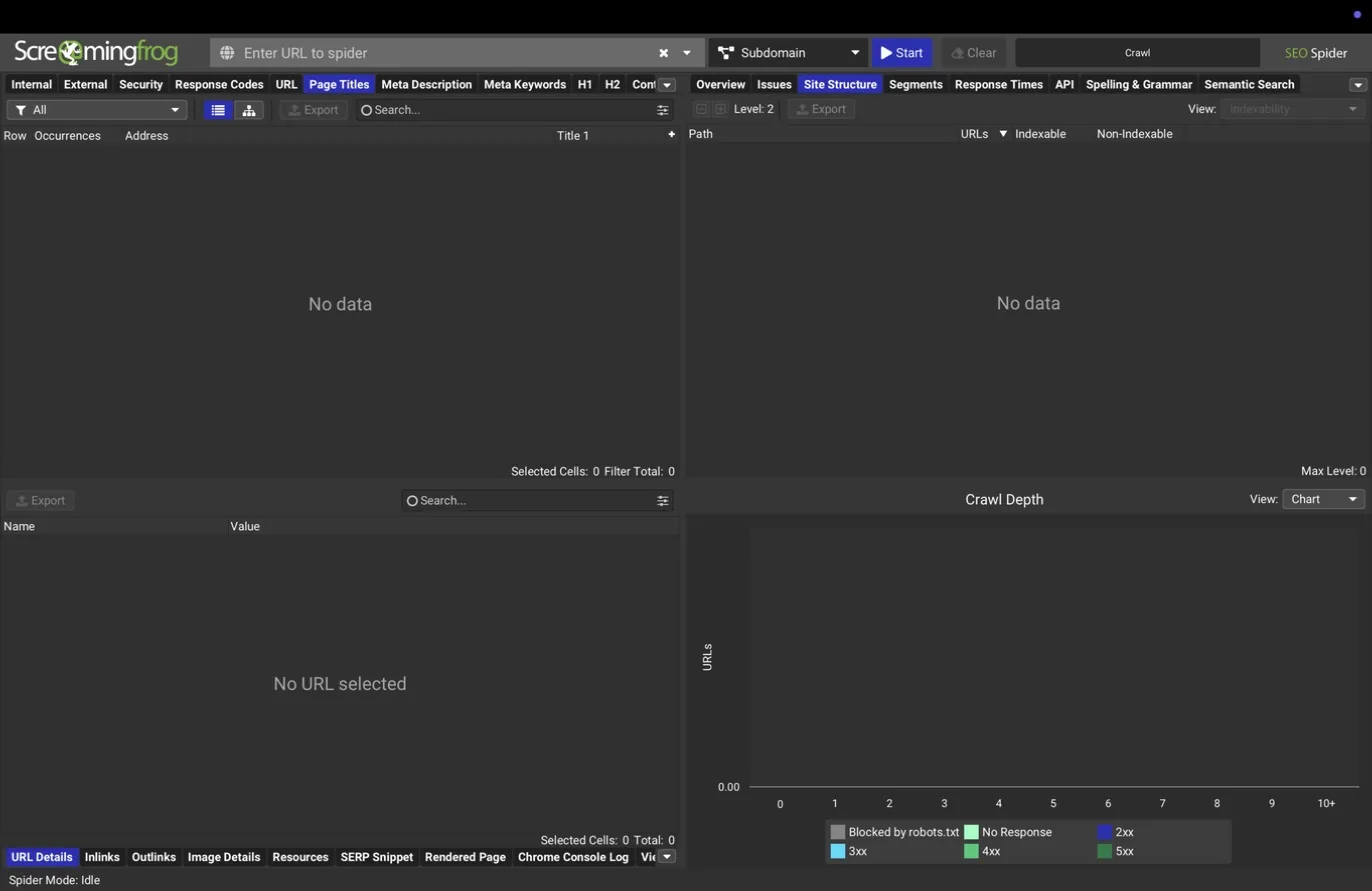The height and width of the screenshot is (891, 1372).
Task: Open the Meta Description tab
Action: (x=426, y=85)
